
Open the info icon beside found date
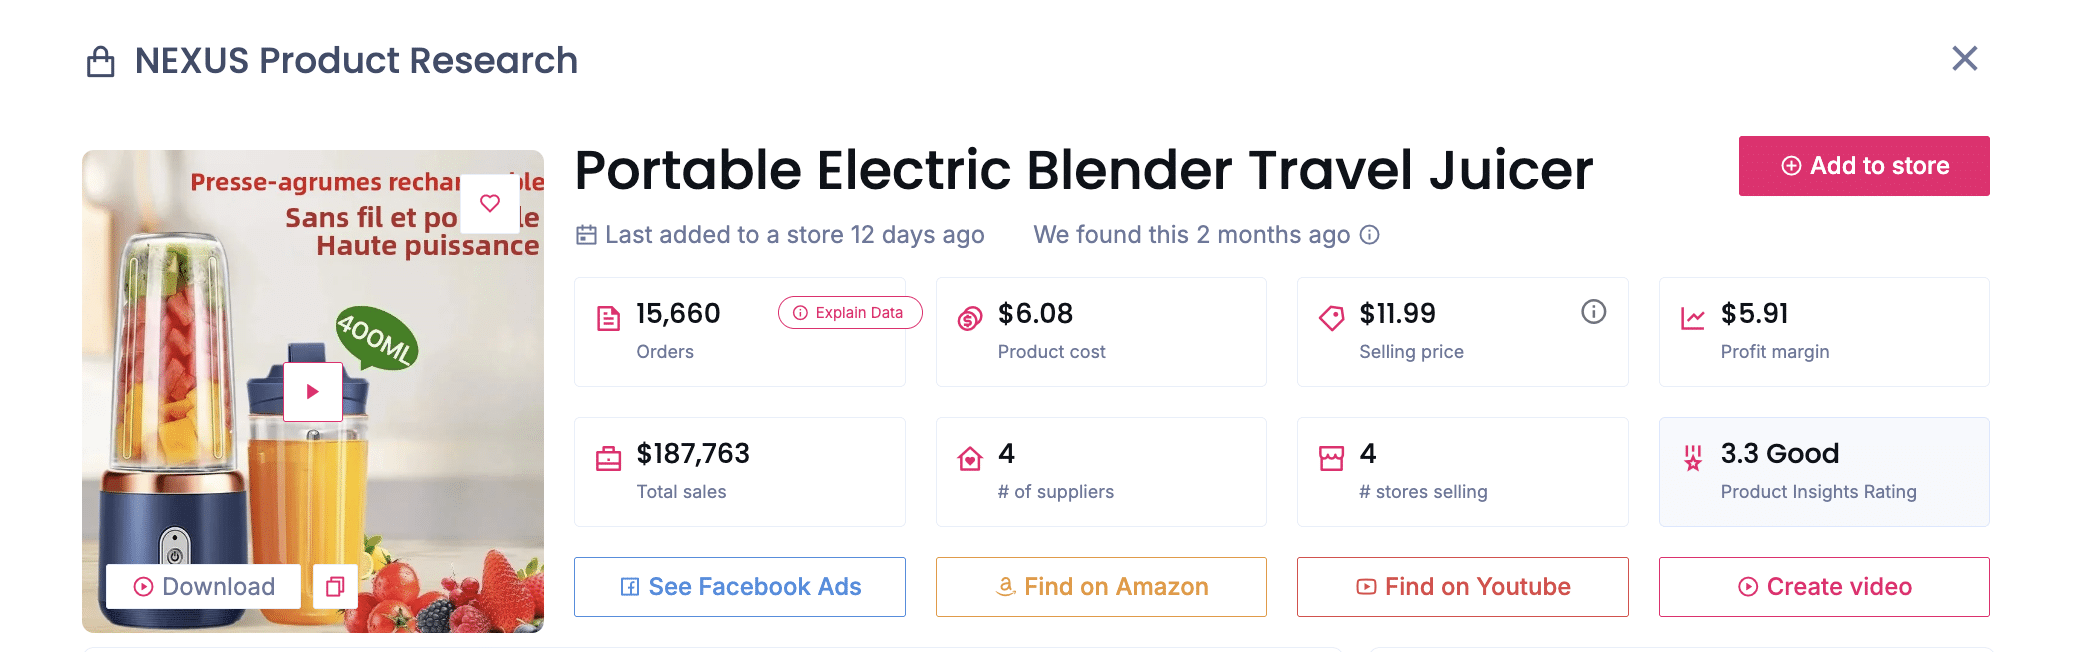[1371, 235]
